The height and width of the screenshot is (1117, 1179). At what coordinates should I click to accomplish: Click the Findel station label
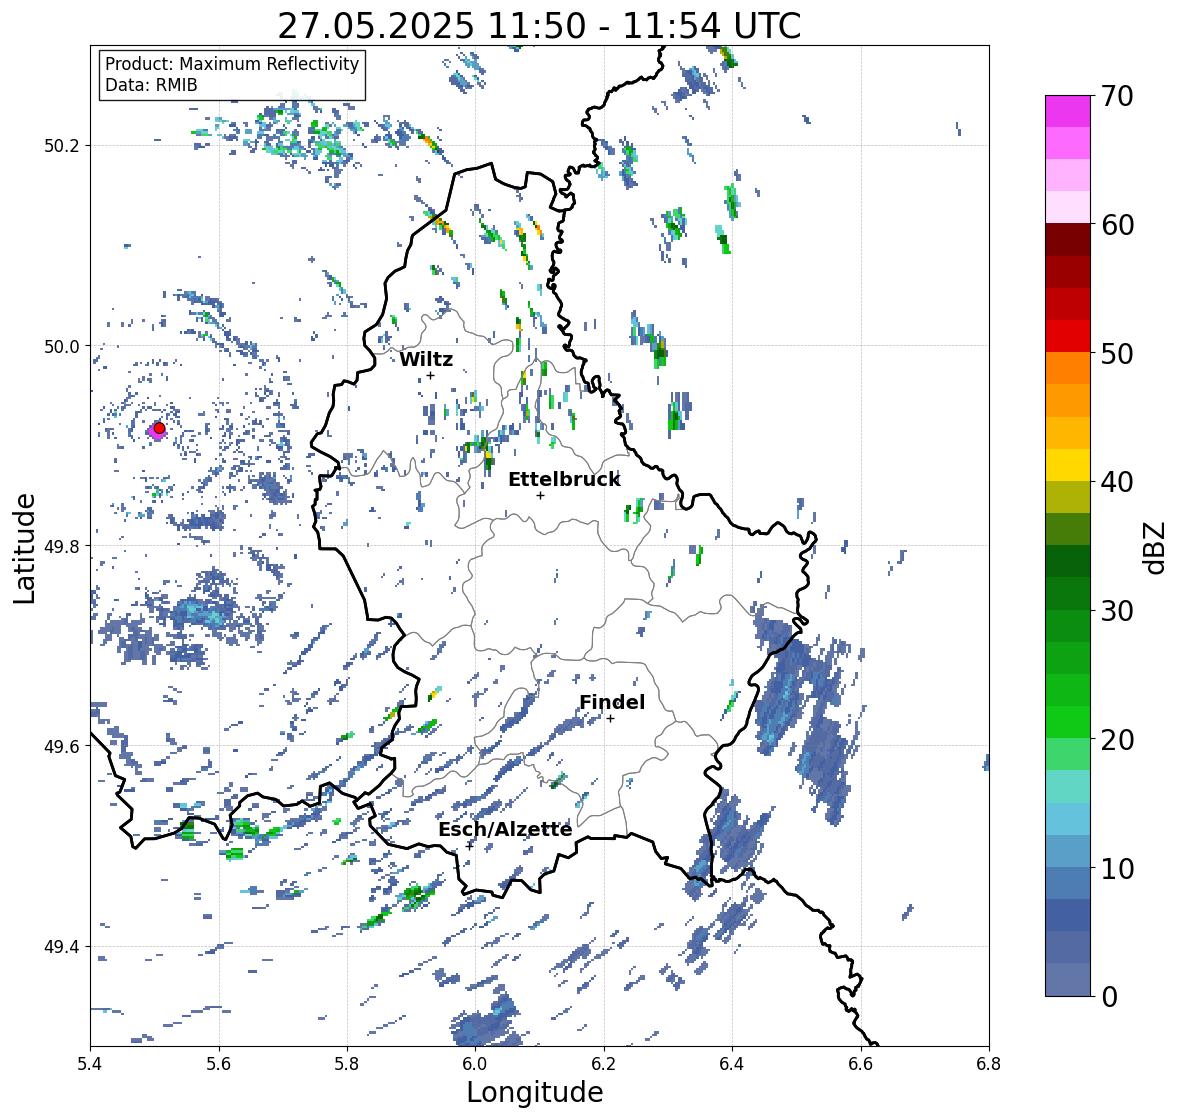pyautogui.click(x=612, y=702)
